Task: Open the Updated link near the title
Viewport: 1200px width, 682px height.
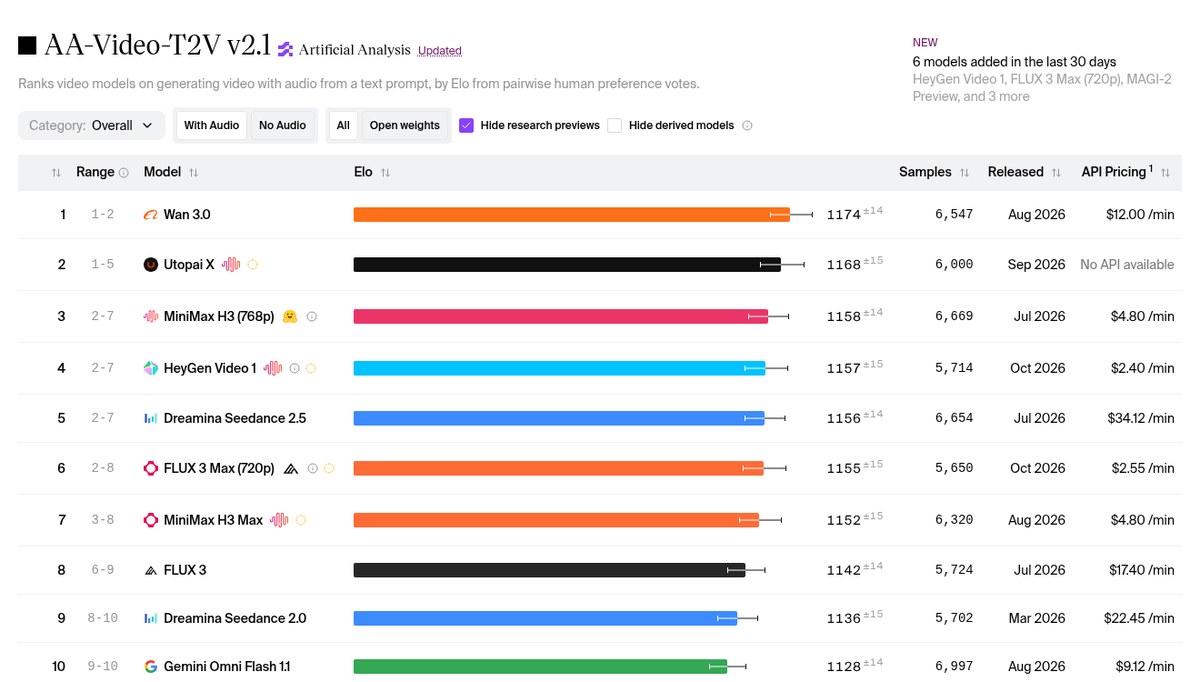Action: pyautogui.click(x=439, y=50)
